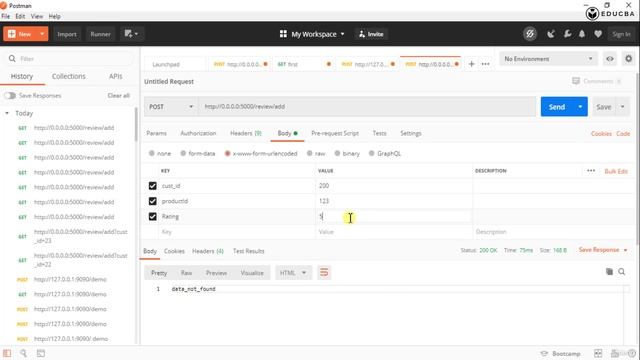This screenshot has height=360, width=640.
Task: Select the form-data body type radio
Action: click(x=183, y=153)
